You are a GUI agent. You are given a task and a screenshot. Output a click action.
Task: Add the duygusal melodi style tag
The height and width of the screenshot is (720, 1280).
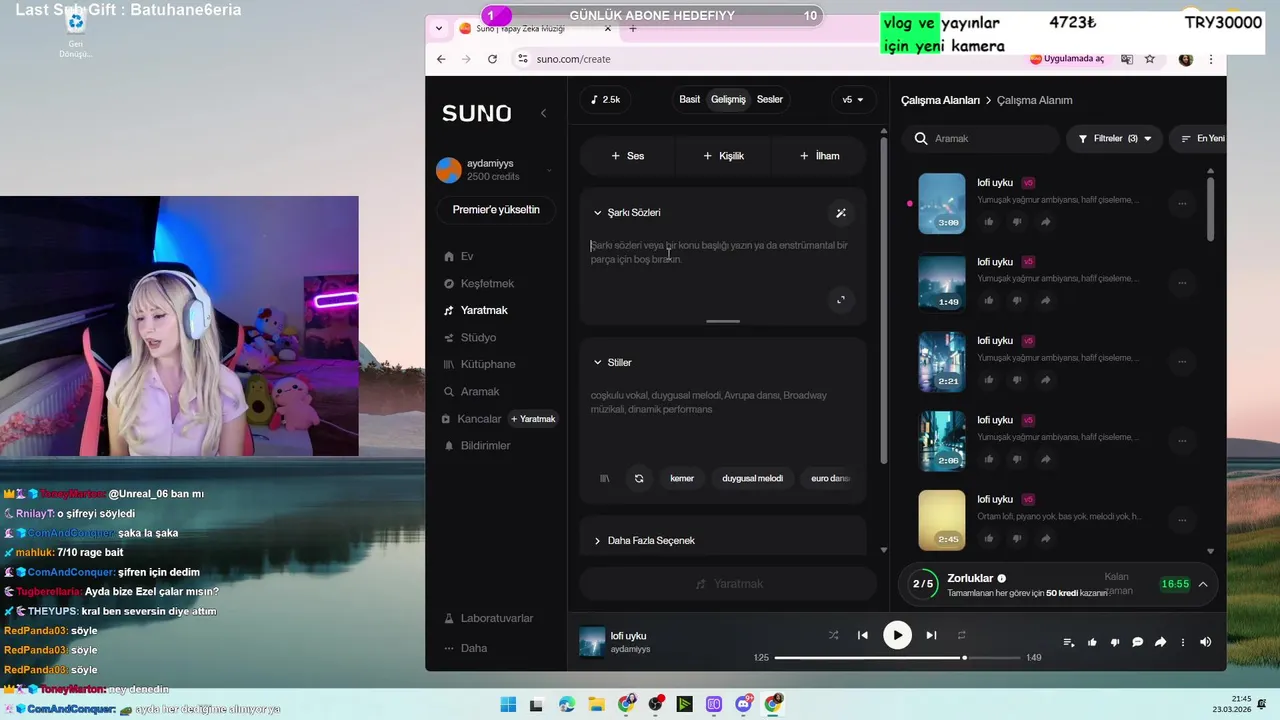click(753, 478)
